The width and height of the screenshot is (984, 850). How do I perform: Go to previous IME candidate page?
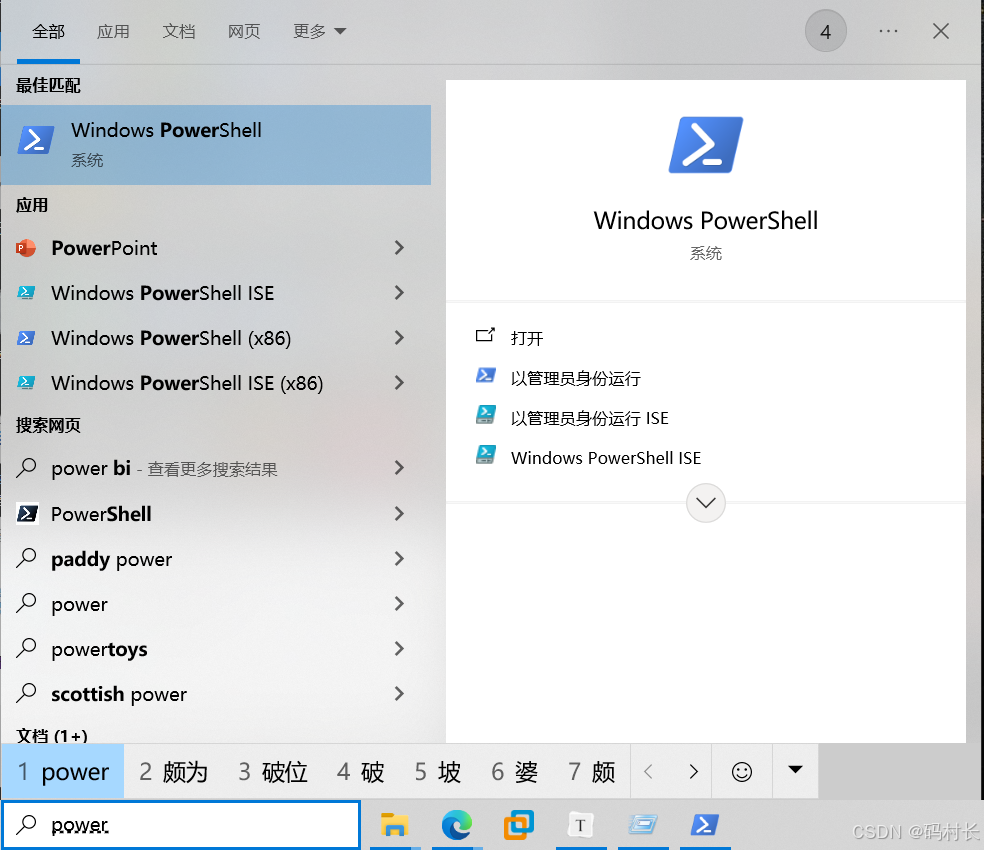pos(649,772)
